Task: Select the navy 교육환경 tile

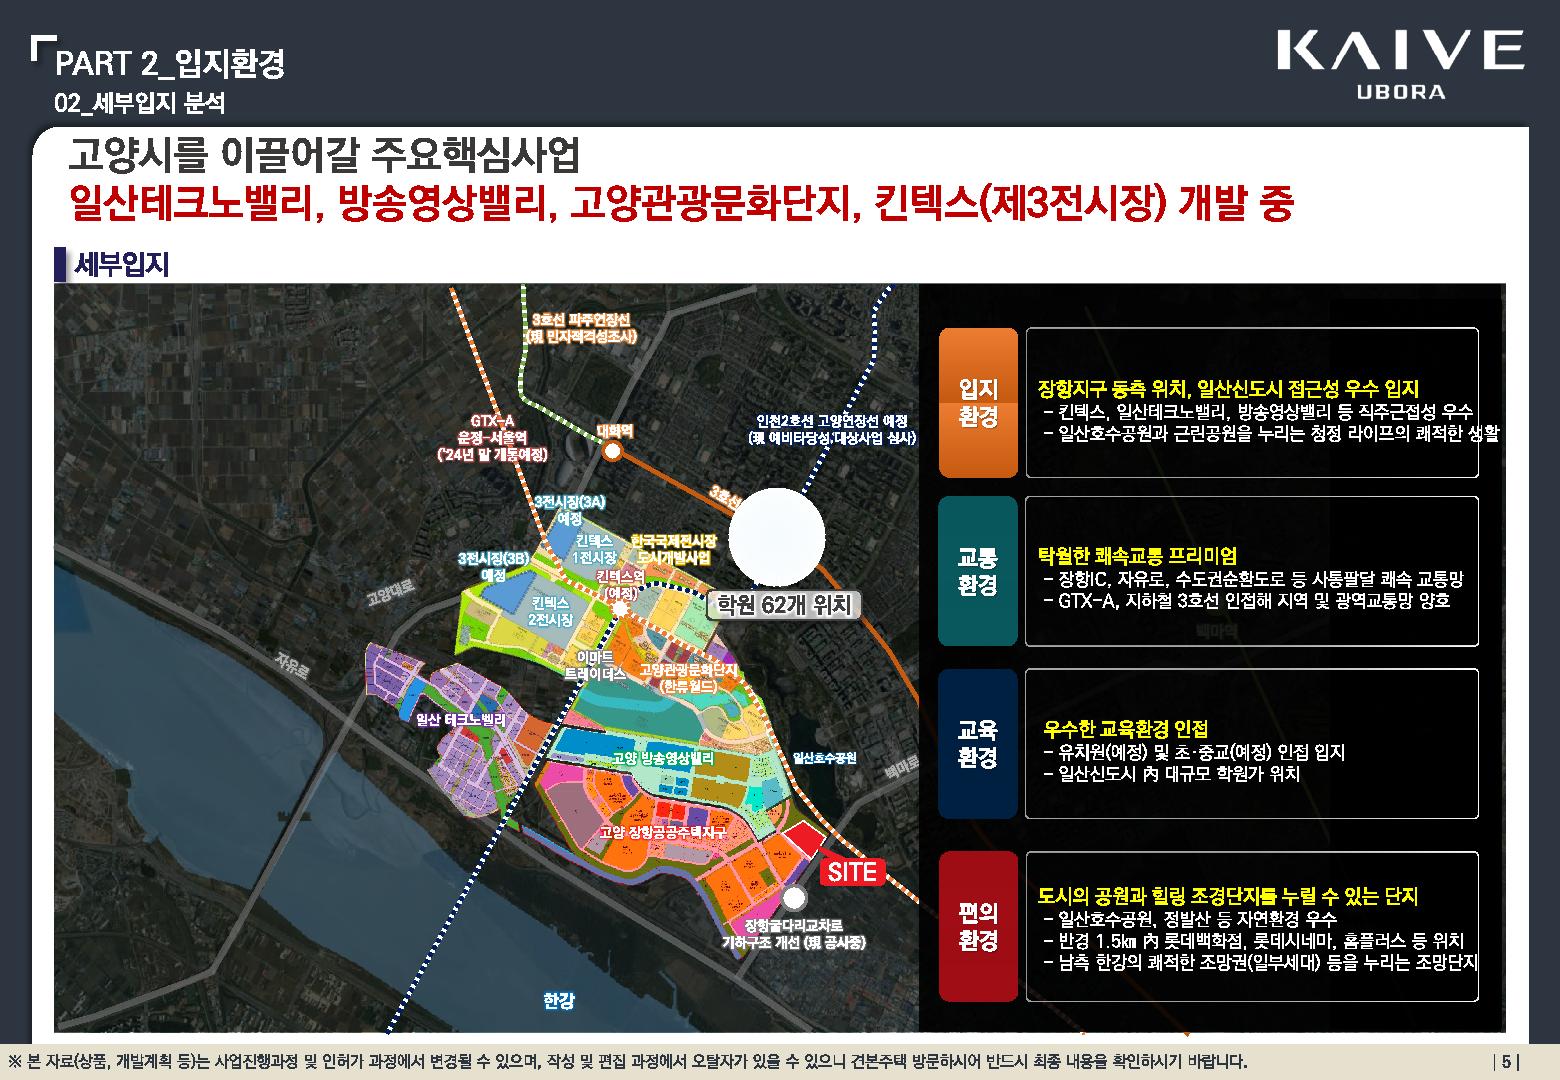Action: point(978,744)
